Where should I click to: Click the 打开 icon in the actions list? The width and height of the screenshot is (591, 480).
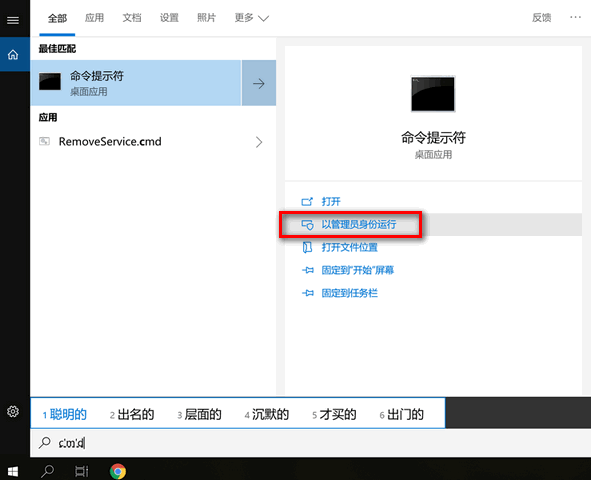pyautogui.click(x=307, y=202)
